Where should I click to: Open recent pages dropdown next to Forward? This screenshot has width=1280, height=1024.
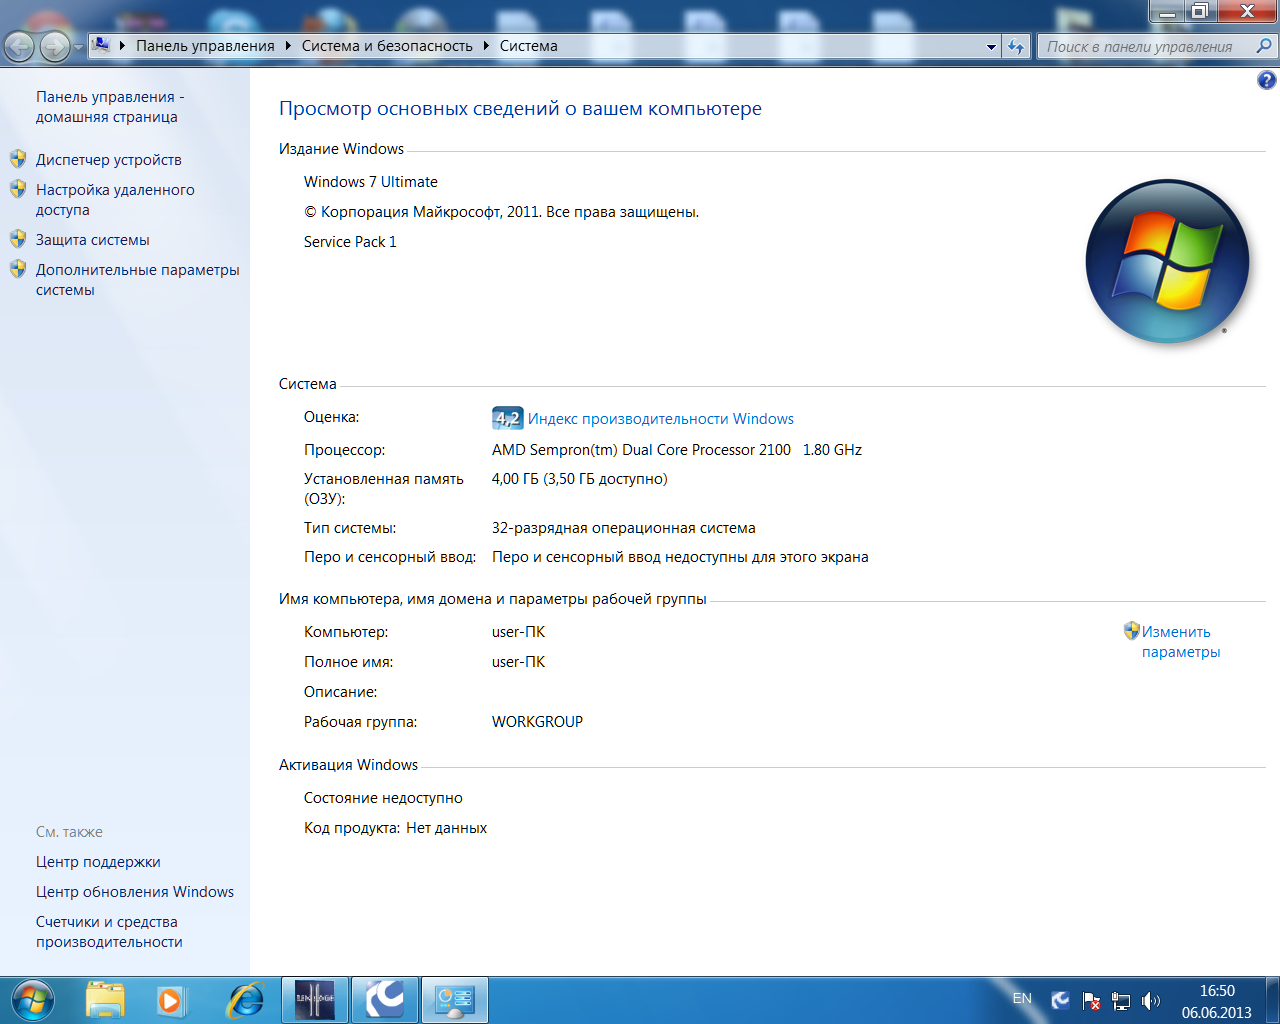click(x=79, y=47)
